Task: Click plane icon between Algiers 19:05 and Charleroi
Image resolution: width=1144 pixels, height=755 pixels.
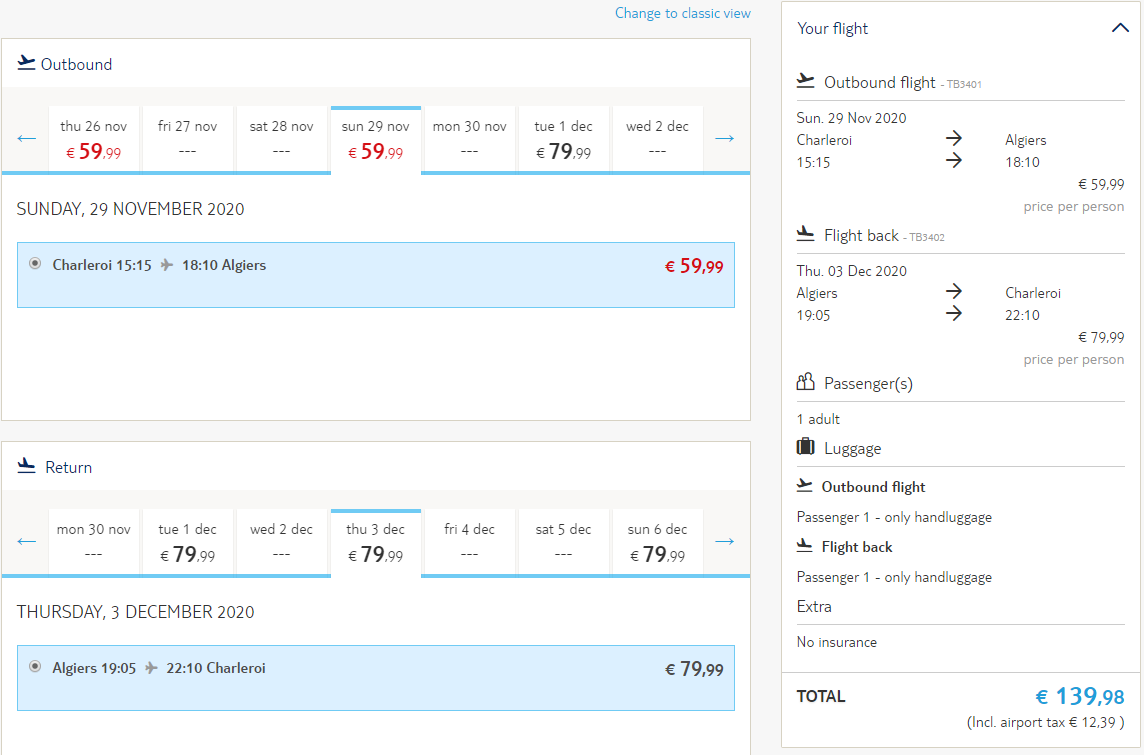Action: 151,667
